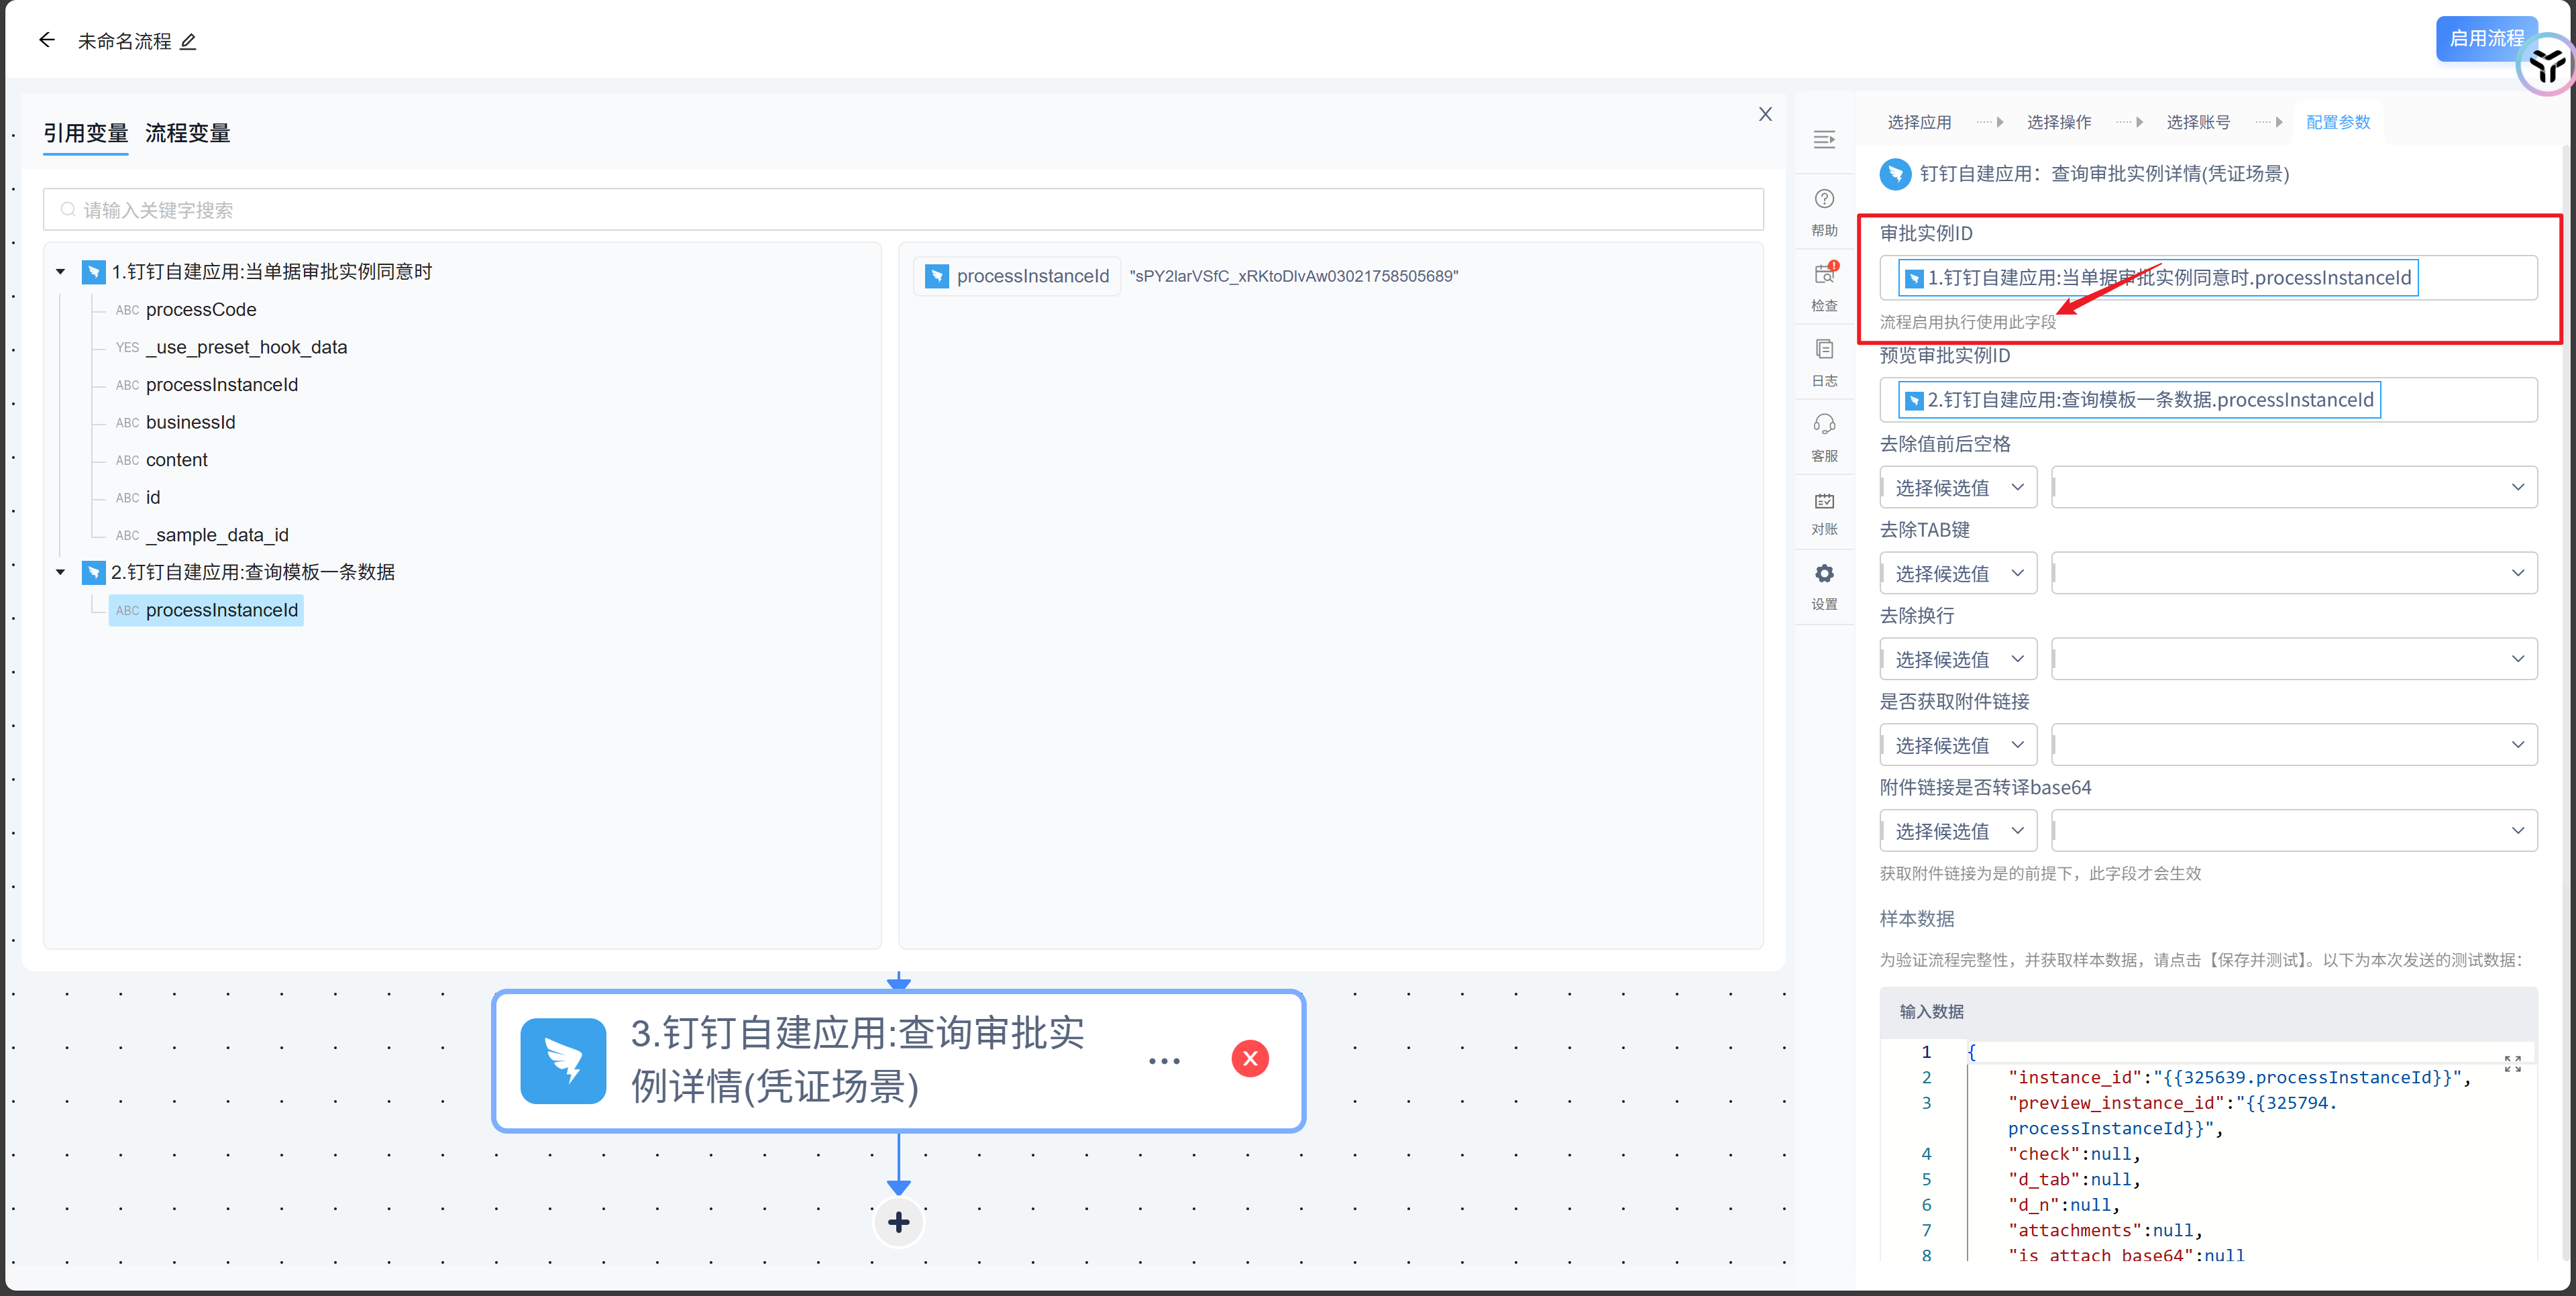The width and height of the screenshot is (2576, 1296).
Task: Open 去除值前后空格 选择候选值 dropdown
Action: click(1957, 487)
